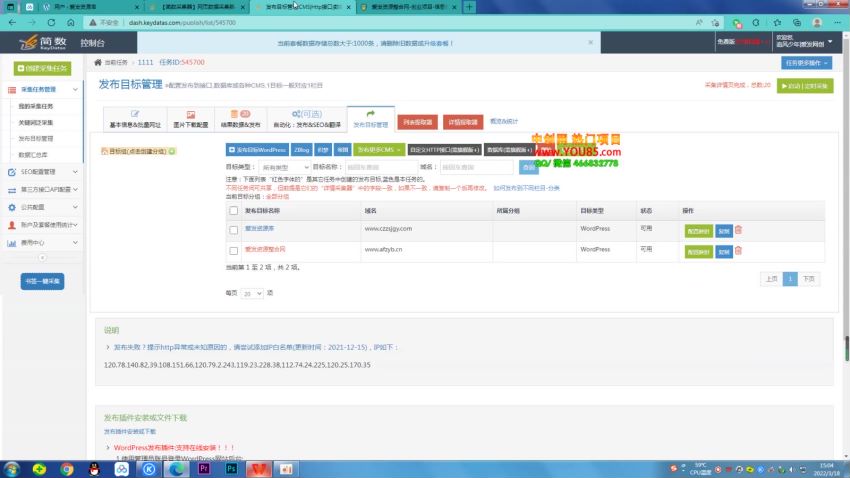Click the home icon in the breadcrumb
This screenshot has width=850, height=478.
tap(98, 62)
